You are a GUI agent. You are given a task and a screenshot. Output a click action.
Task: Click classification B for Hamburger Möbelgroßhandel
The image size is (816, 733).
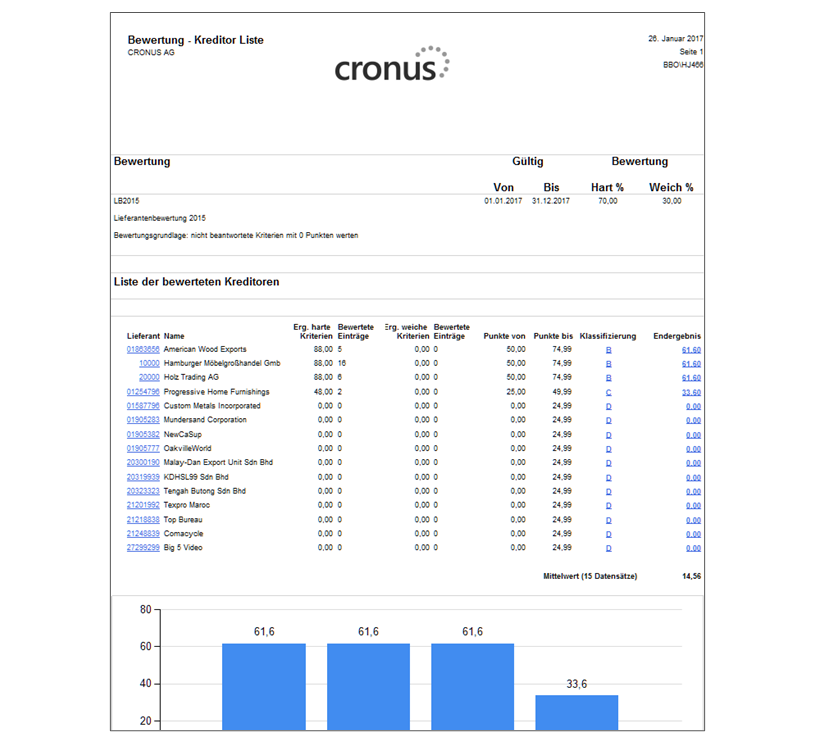pyautogui.click(x=608, y=364)
